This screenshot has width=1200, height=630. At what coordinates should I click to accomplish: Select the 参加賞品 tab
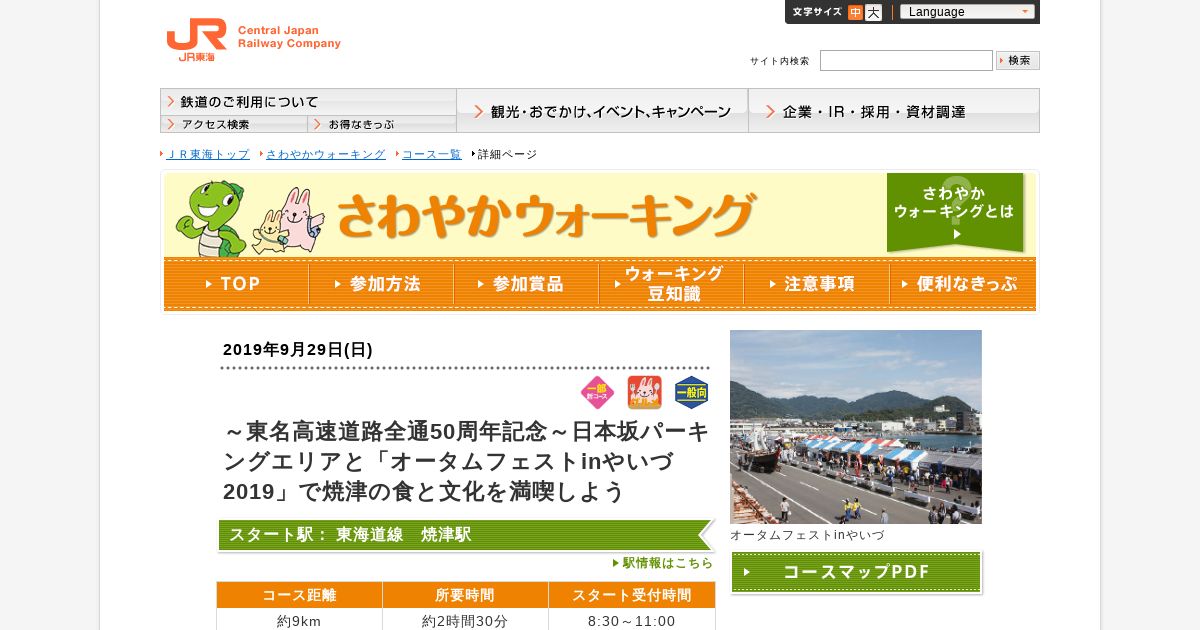(526, 284)
